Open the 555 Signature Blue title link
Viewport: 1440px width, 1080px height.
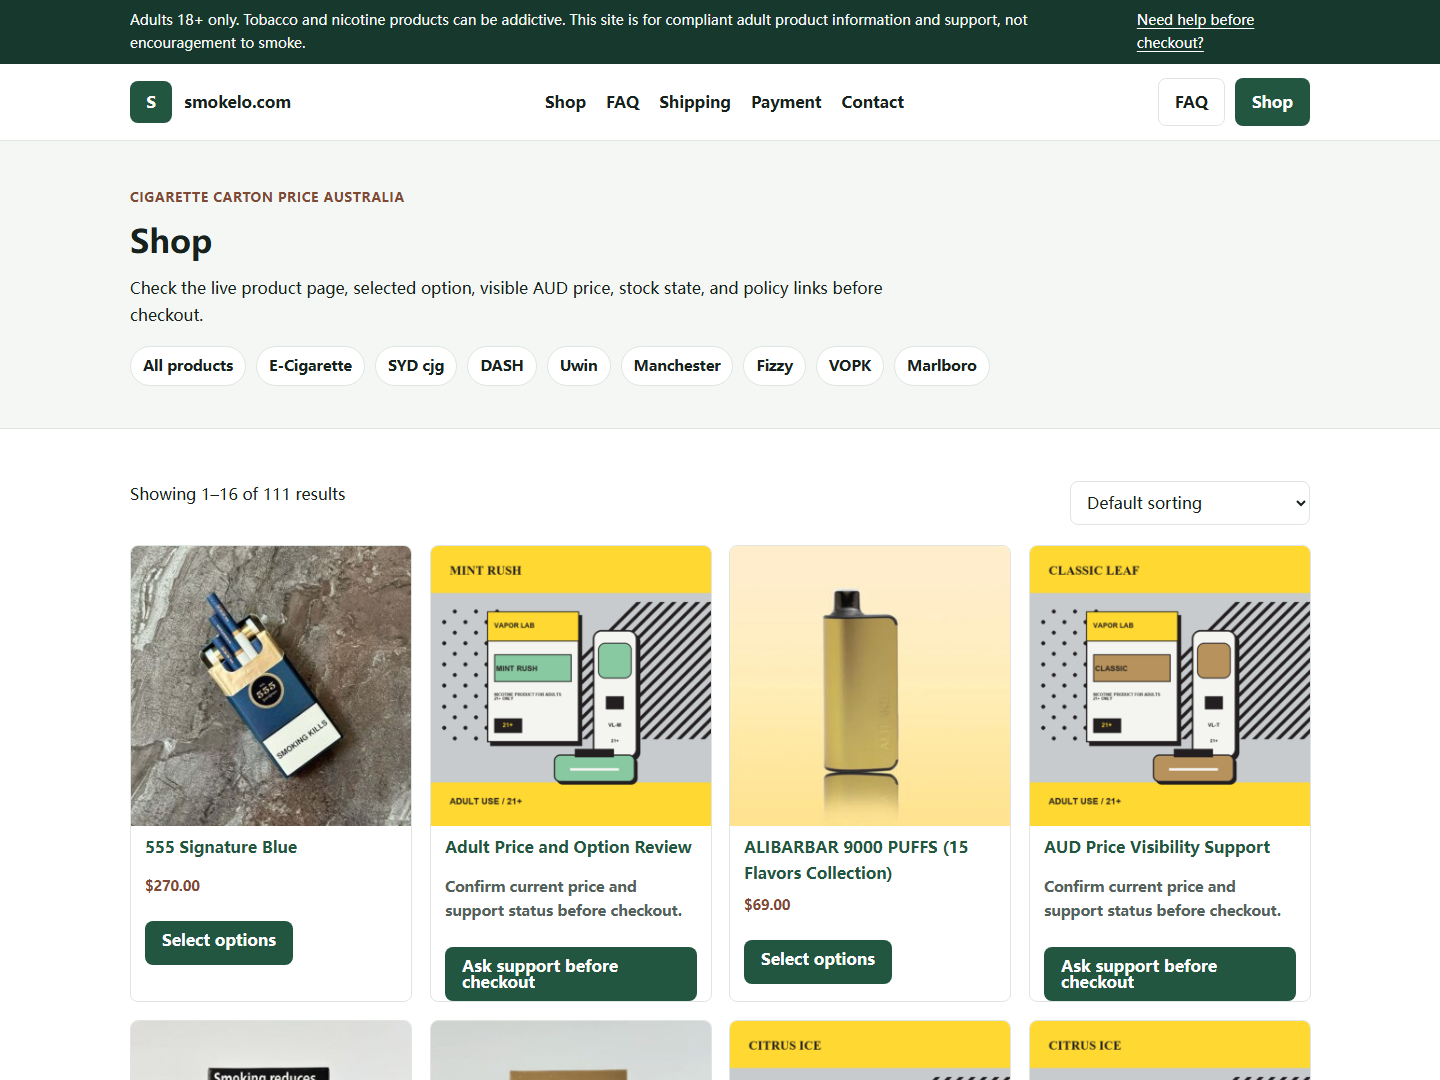point(221,847)
